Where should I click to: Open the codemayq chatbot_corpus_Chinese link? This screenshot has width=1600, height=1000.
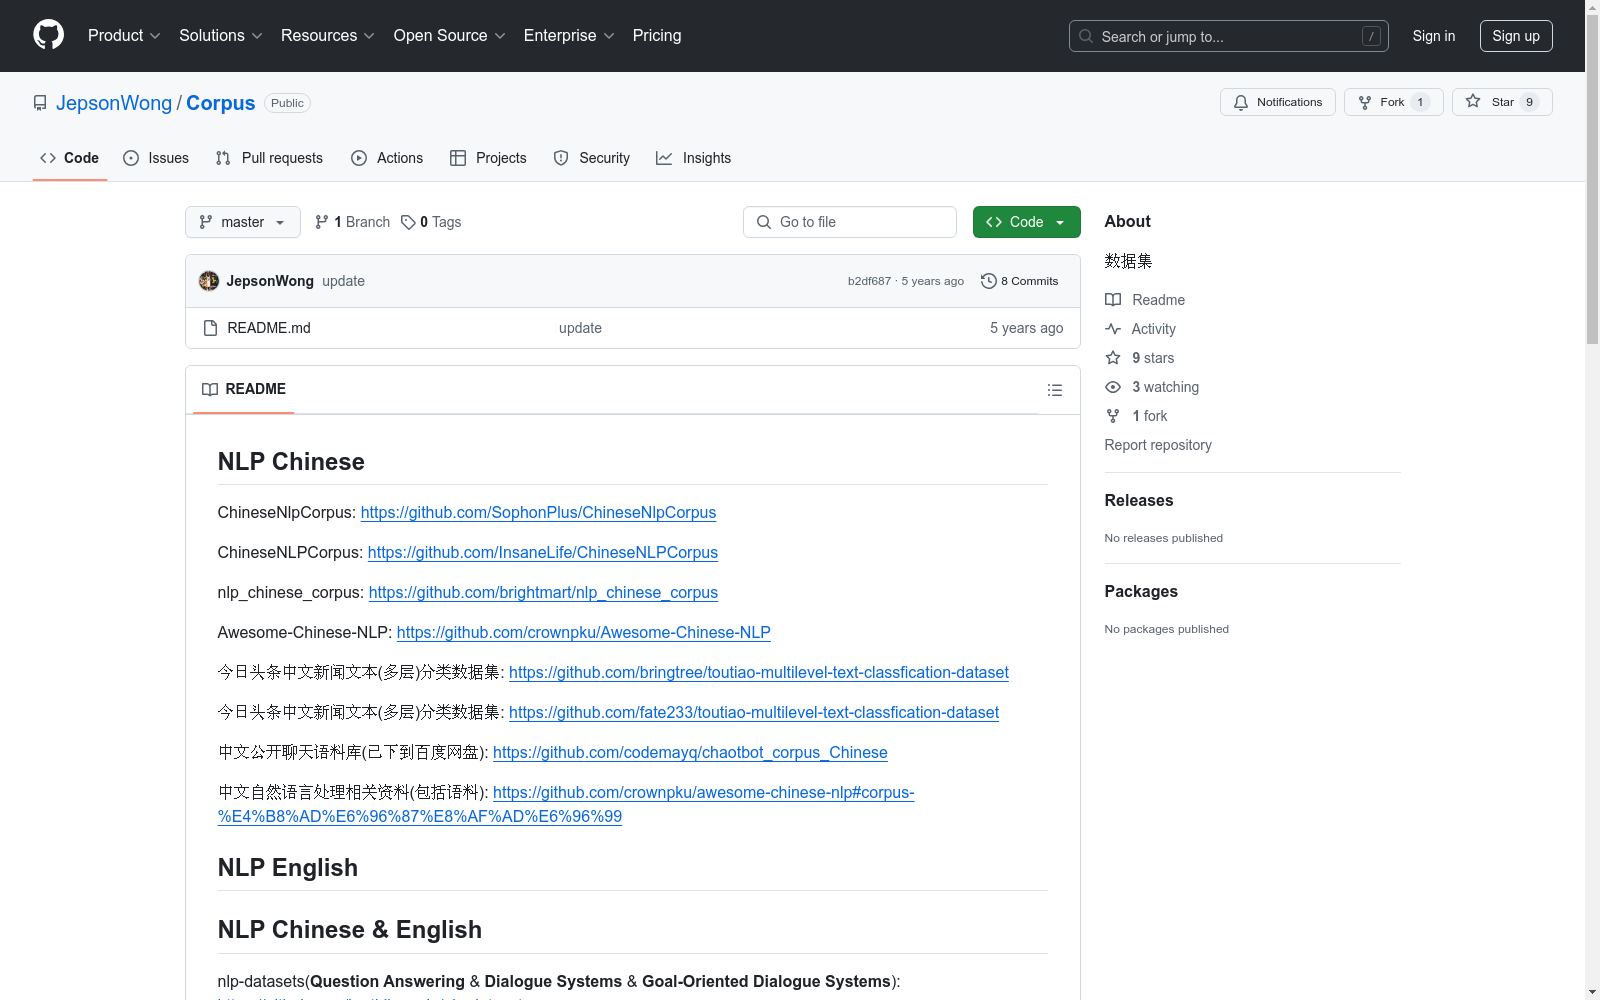tap(690, 752)
